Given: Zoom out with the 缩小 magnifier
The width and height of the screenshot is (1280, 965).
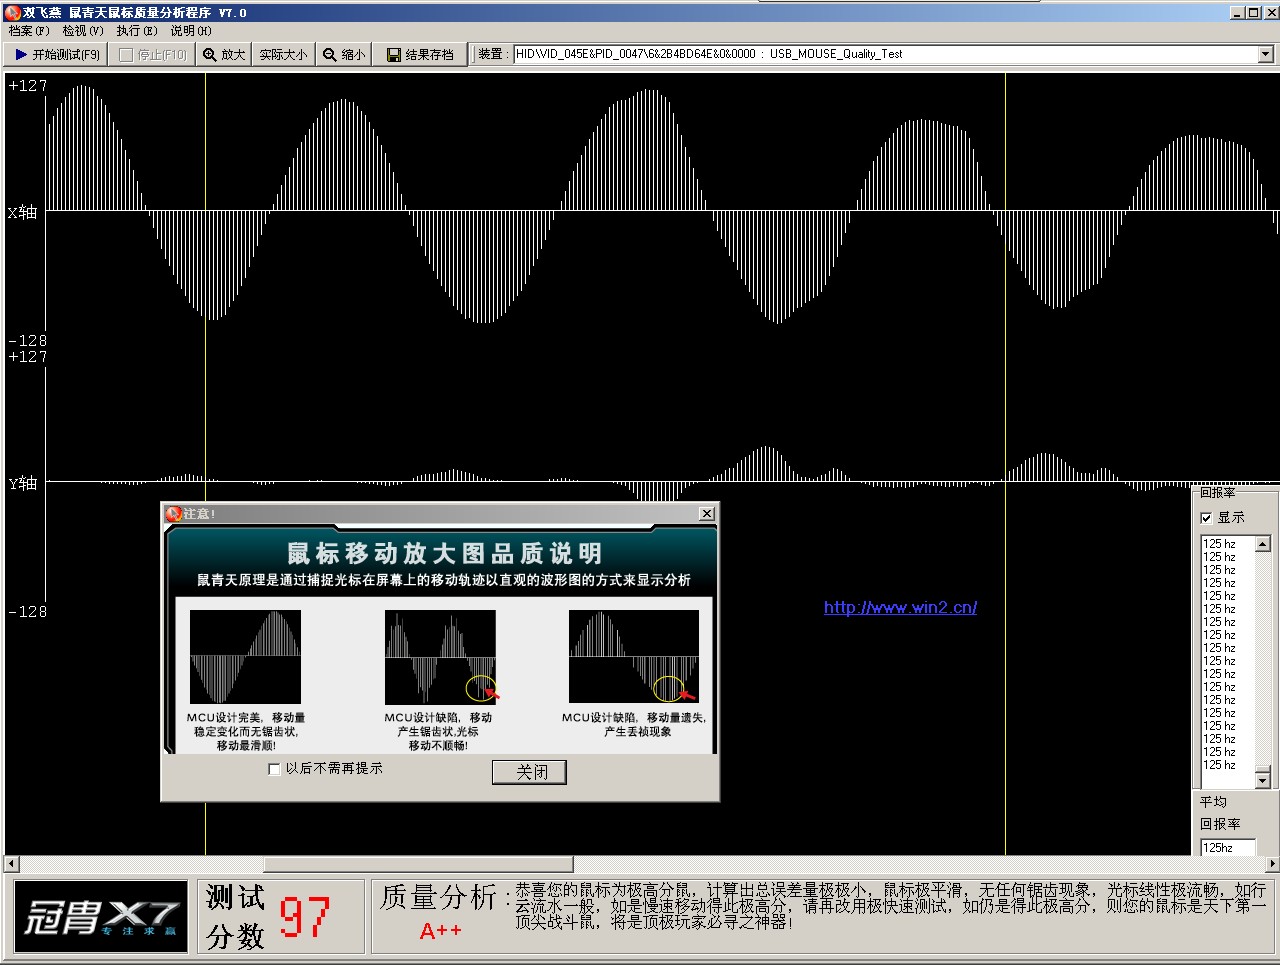Looking at the screenshot, I should click(x=343, y=55).
